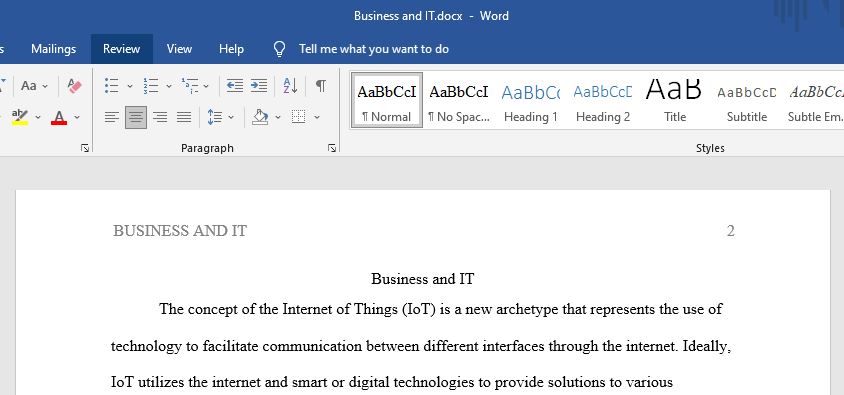Toggle center alignment
Screen dimensions: 844x395
click(136, 117)
